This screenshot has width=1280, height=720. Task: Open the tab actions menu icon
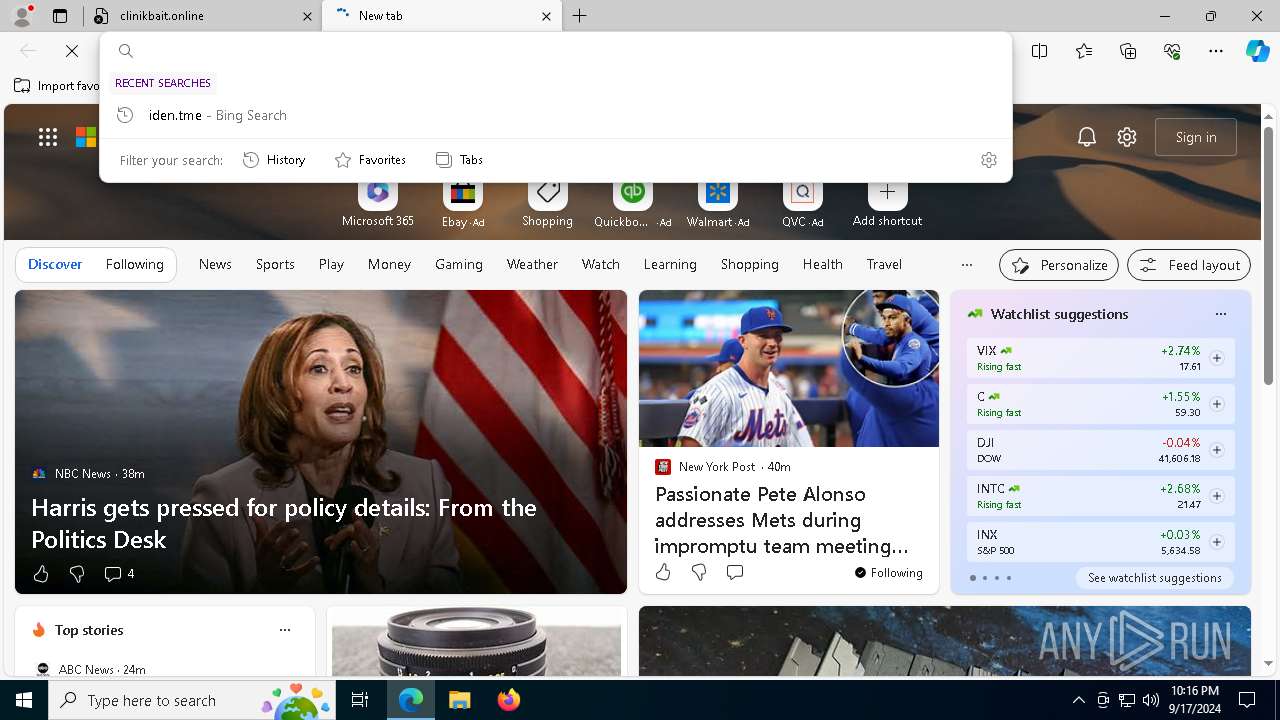tap(60, 16)
